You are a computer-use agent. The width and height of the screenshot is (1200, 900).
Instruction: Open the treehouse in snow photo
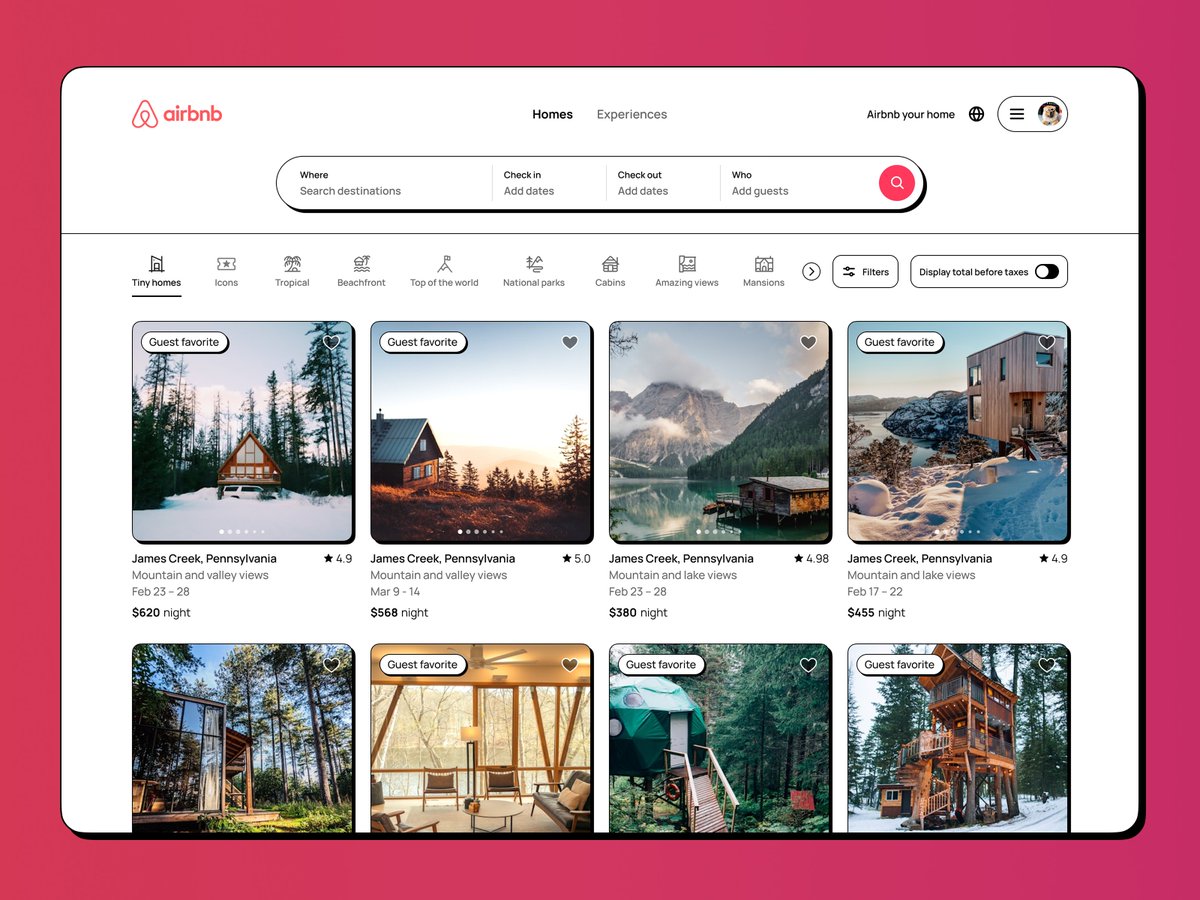[958, 738]
